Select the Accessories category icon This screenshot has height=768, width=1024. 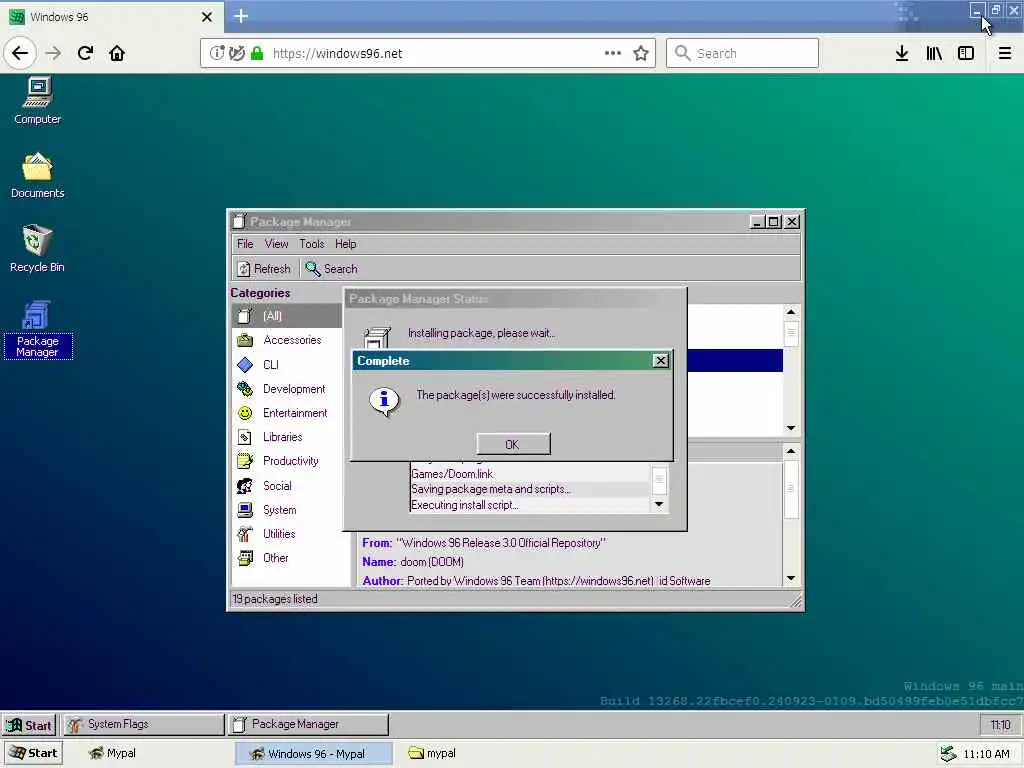point(245,340)
